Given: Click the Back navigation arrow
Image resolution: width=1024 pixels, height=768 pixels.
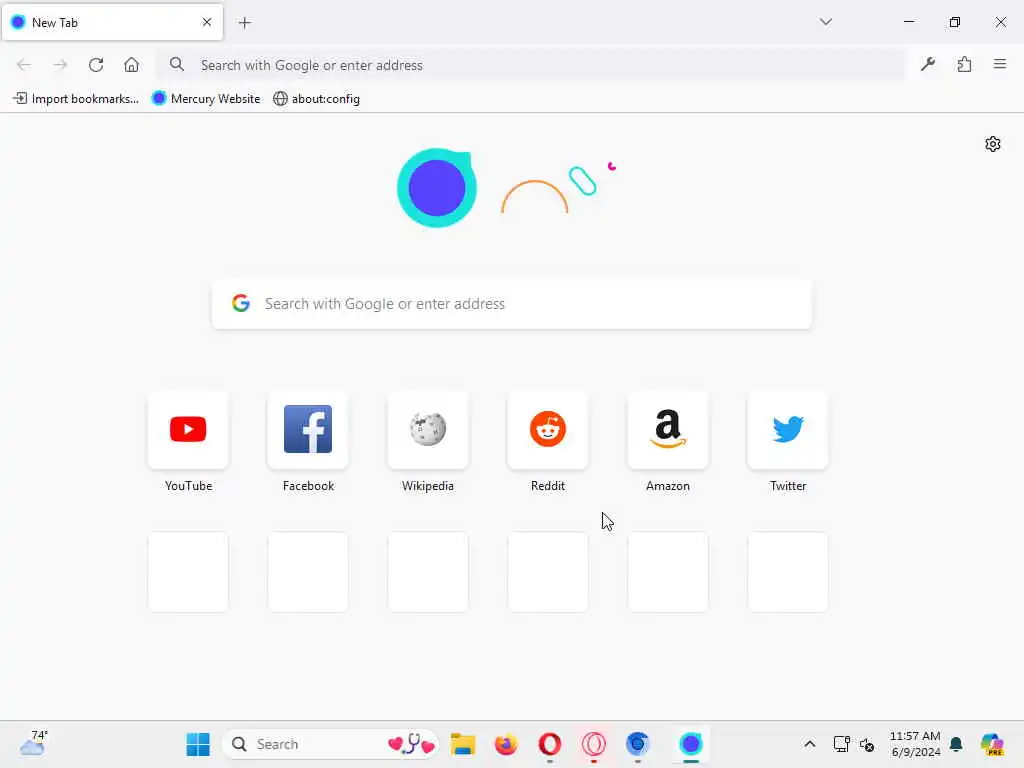Looking at the screenshot, I should (x=24, y=65).
